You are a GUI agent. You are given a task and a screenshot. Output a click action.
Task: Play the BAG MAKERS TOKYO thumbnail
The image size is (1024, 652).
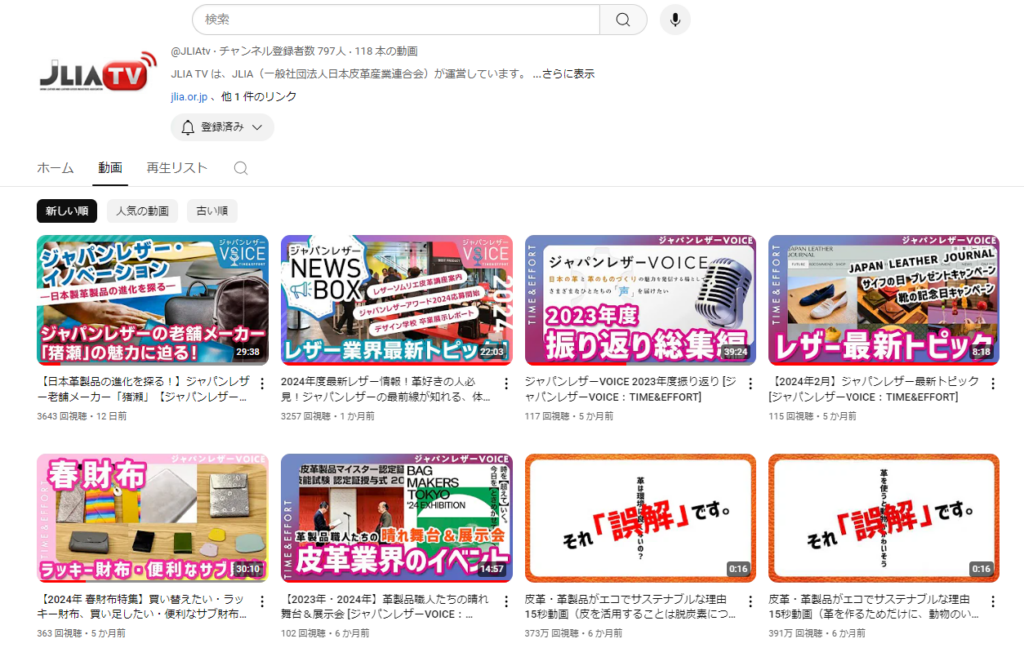(396, 517)
